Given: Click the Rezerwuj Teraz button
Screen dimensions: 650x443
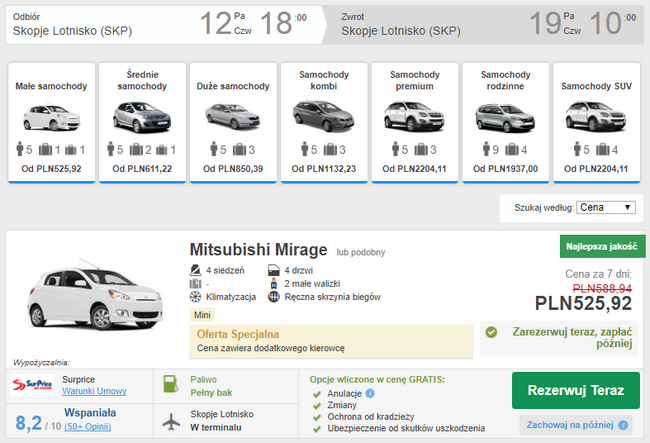Looking at the screenshot, I should coord(576,390).
